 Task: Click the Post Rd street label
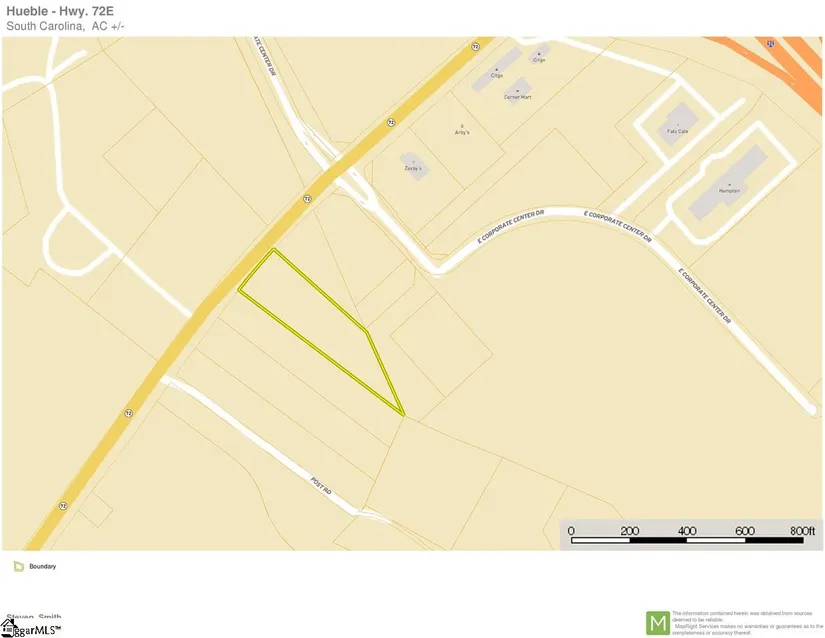pyautogui.click(x=321, y=485)
